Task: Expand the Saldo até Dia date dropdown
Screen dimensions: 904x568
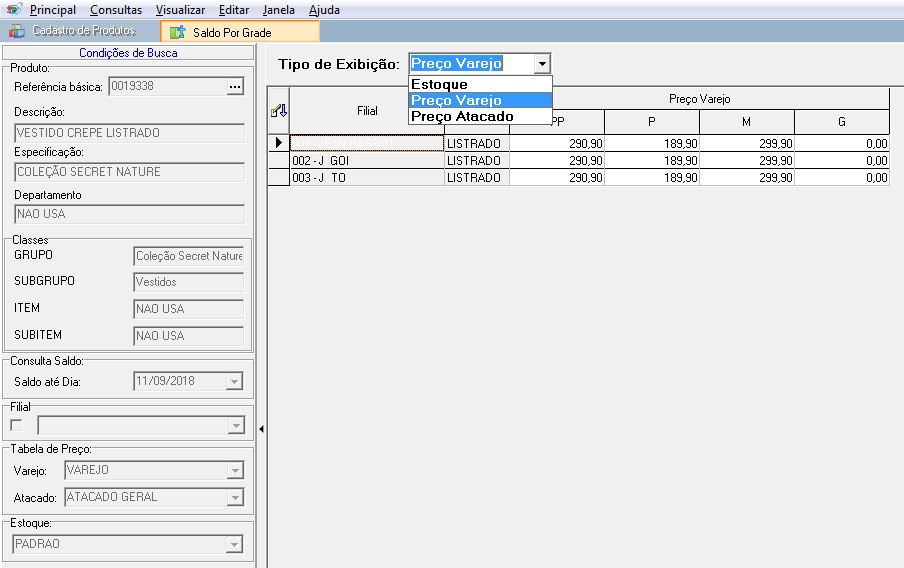Action: [x=235, y=381]
